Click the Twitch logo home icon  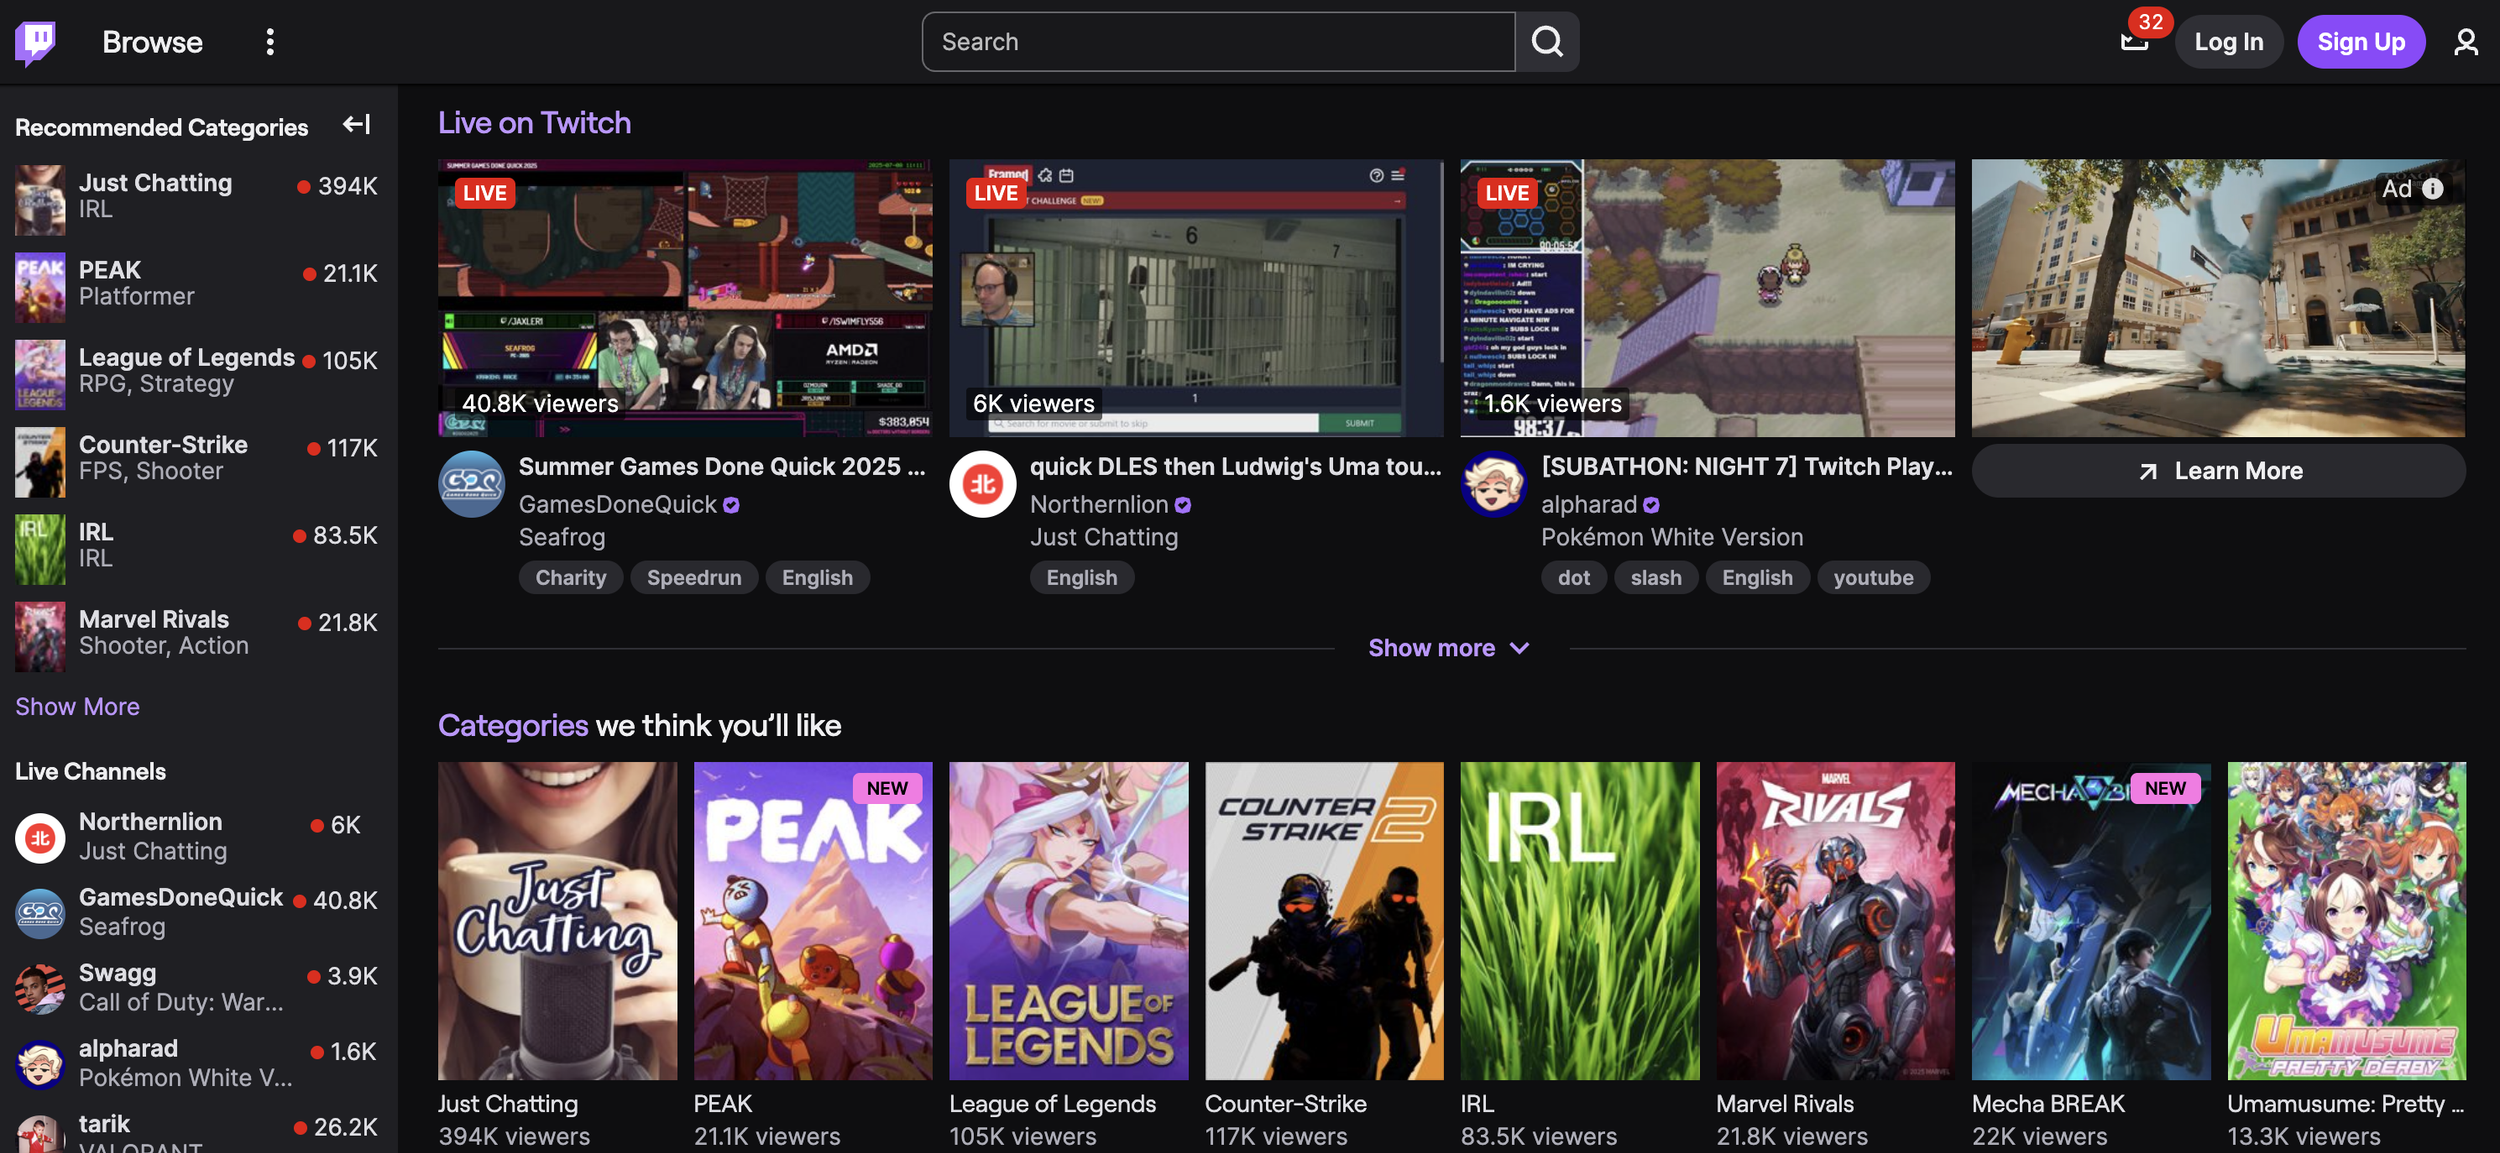pyautogui.click(x=36, y=42)
